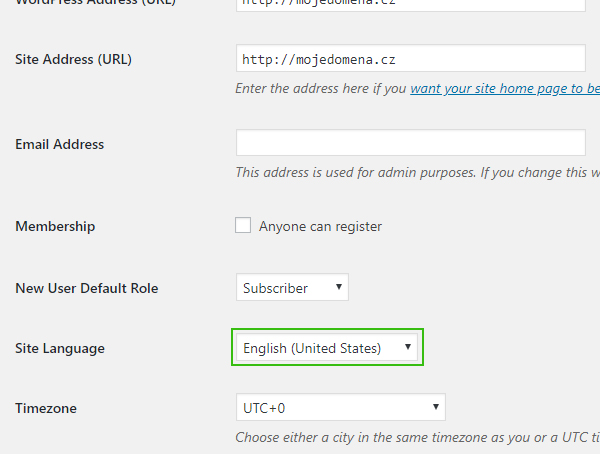Click the "Email Address" field label
This screenshot has height=454, width=600.
(60, 144)
